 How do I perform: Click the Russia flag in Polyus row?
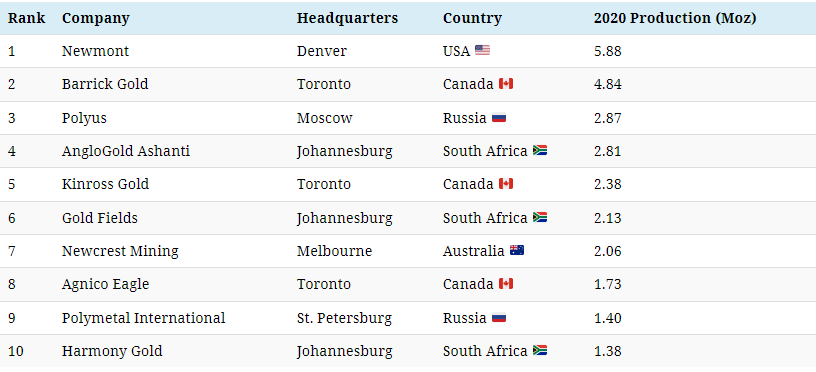tap(499, 118)
